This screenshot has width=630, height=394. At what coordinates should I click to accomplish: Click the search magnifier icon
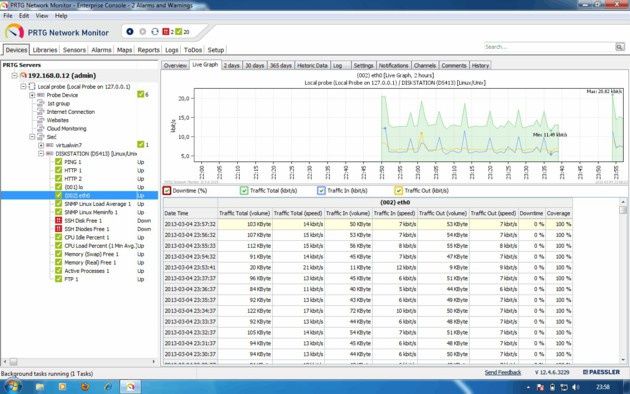620,47
